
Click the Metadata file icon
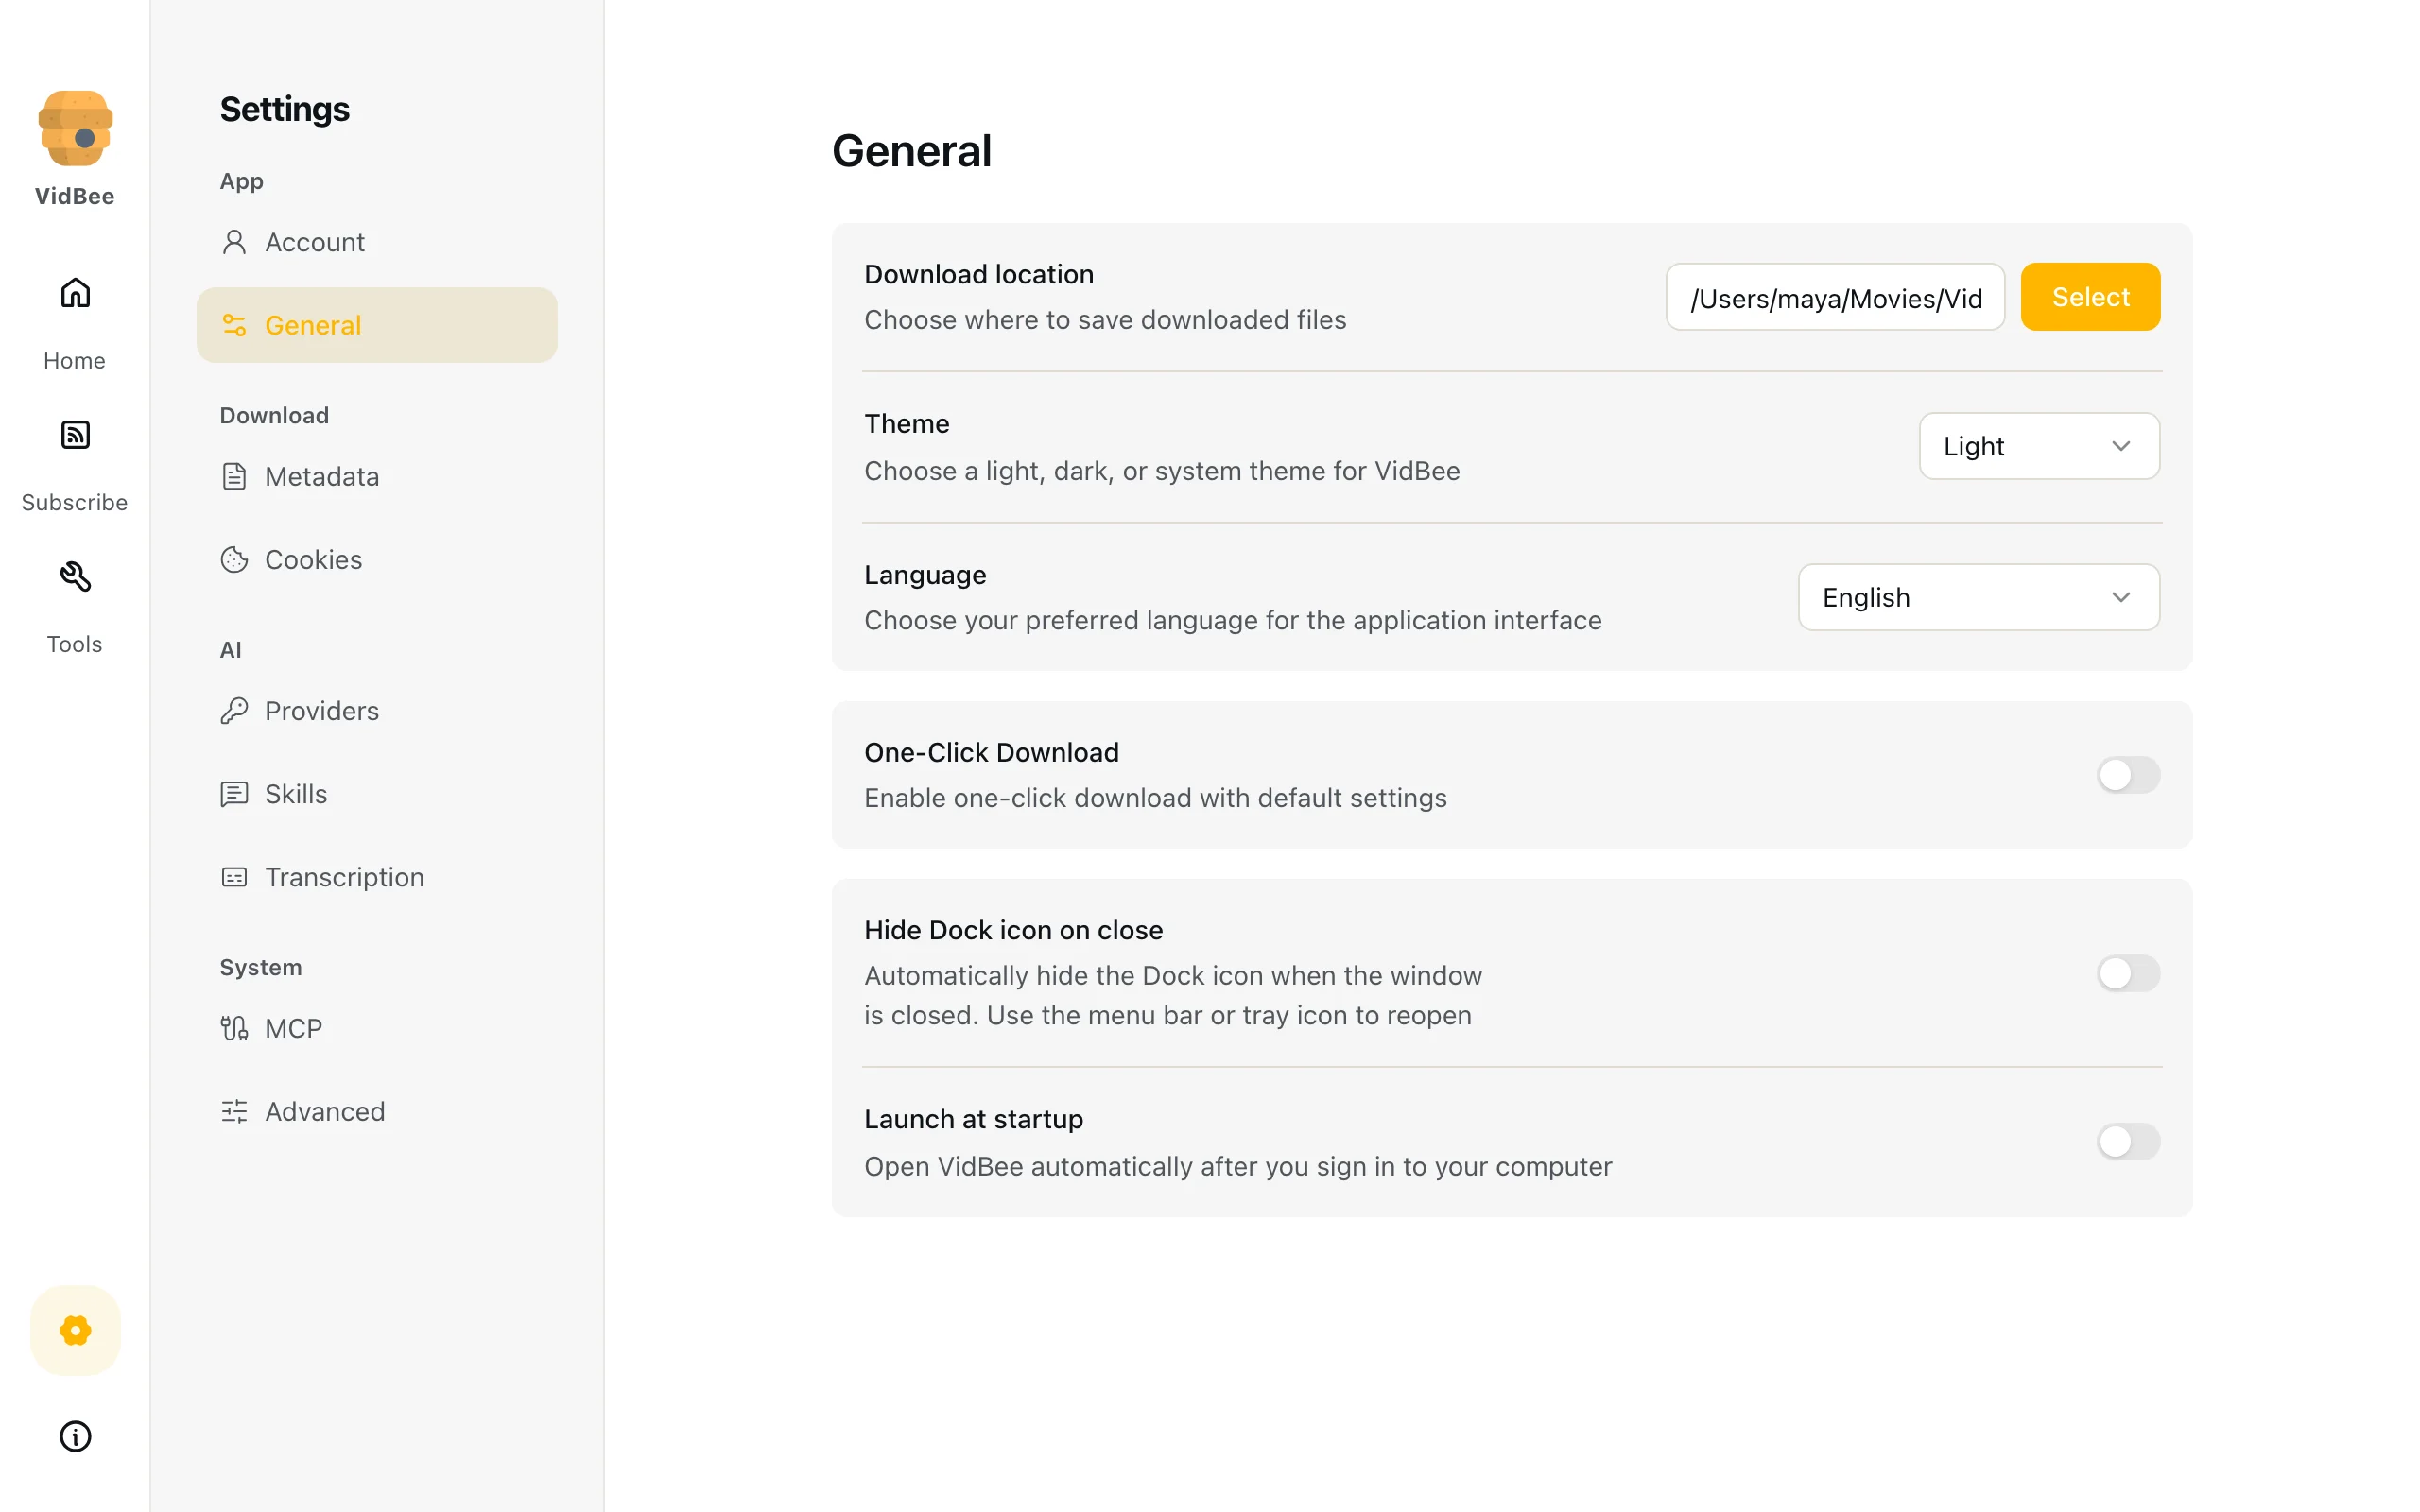click(x=234, y=476)
